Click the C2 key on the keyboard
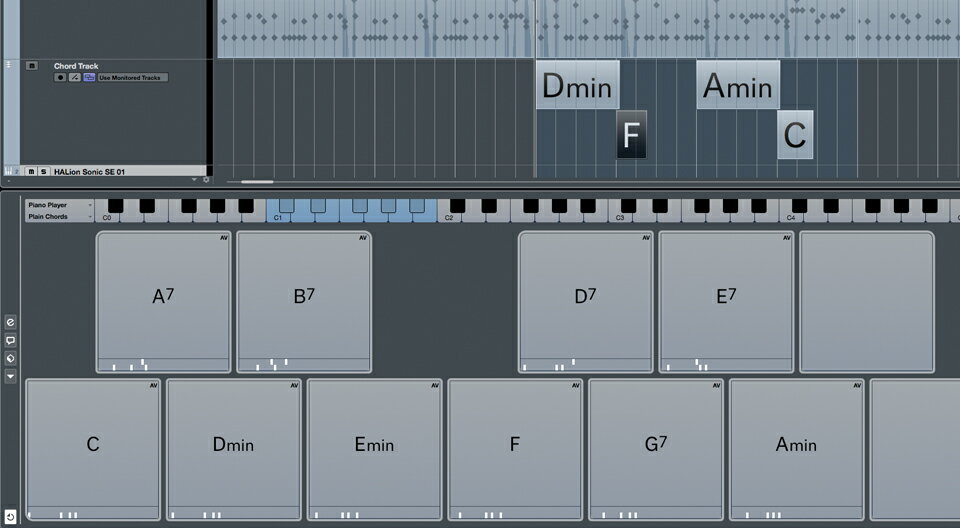 tap(449, 216)
